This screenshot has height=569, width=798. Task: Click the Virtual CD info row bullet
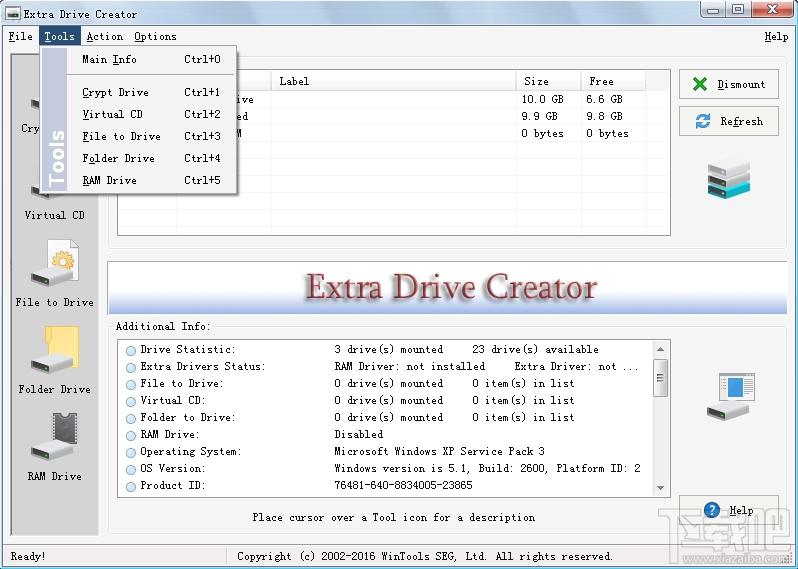[x=131, y=402]
